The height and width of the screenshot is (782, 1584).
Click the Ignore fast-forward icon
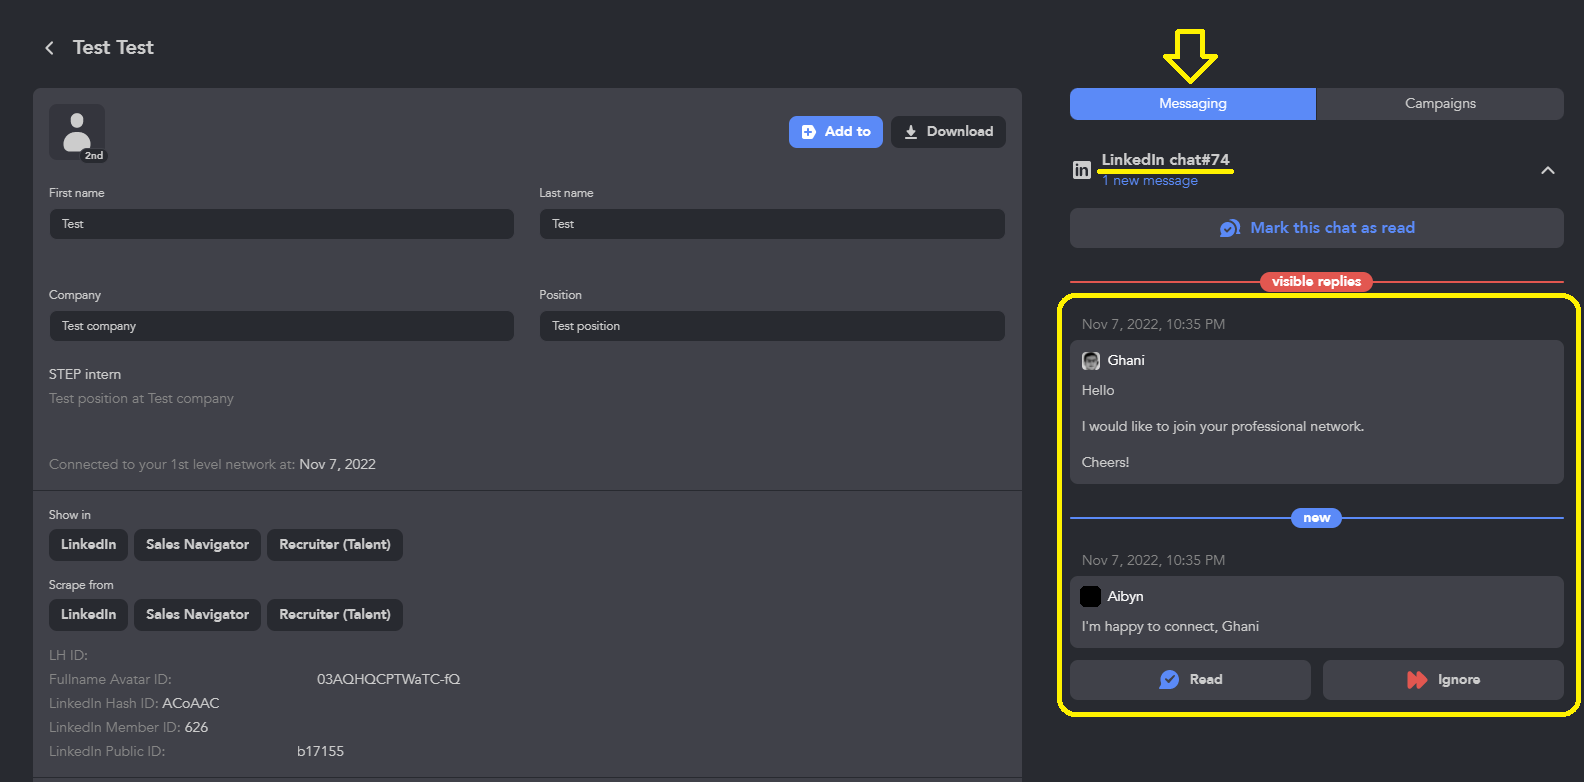click(1417, 680)
